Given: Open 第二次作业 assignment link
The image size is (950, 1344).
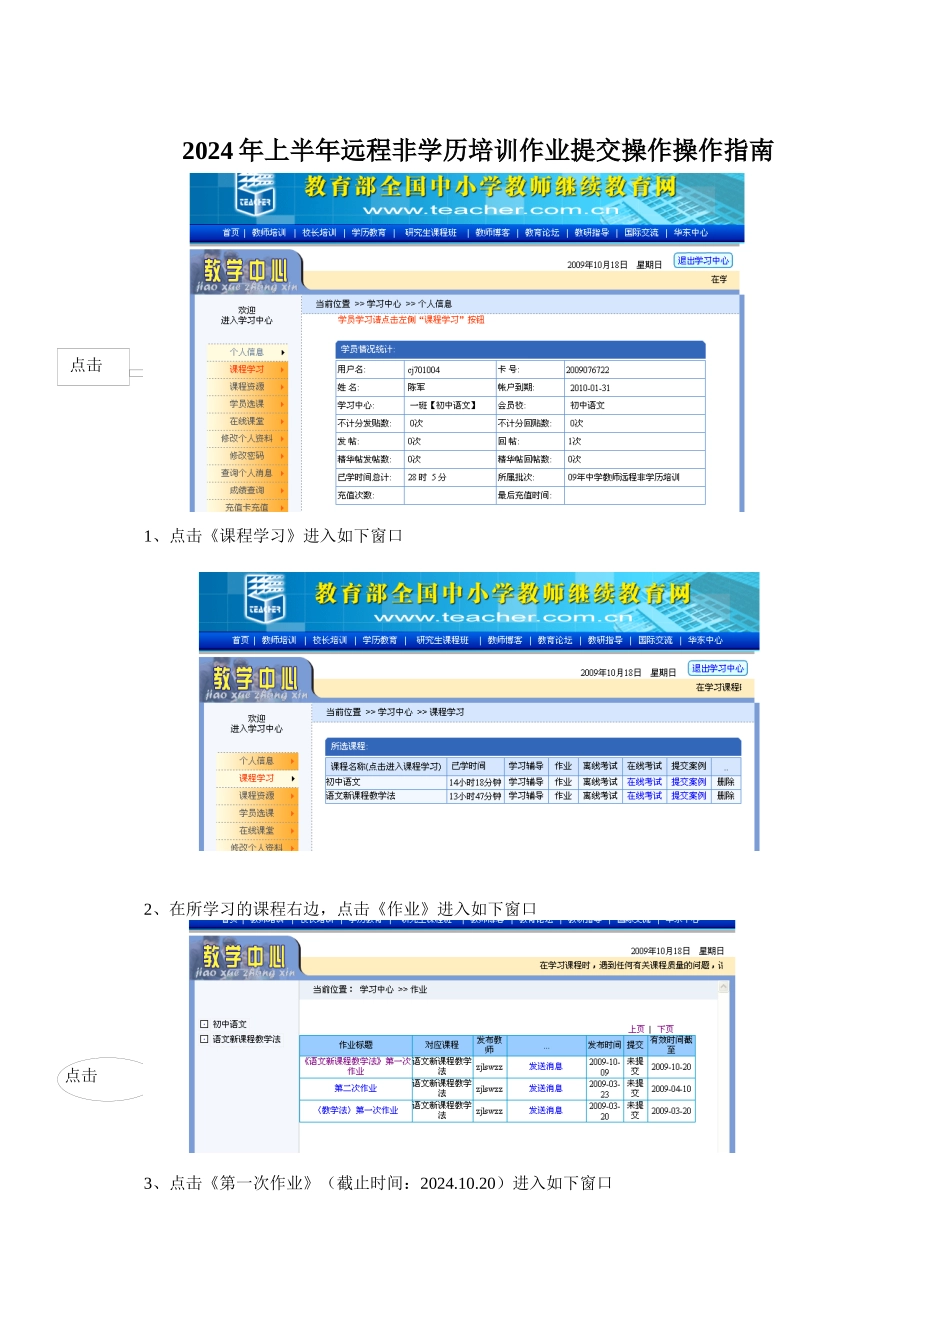Looking at the screenshot, I should (x=356, y=1088).
